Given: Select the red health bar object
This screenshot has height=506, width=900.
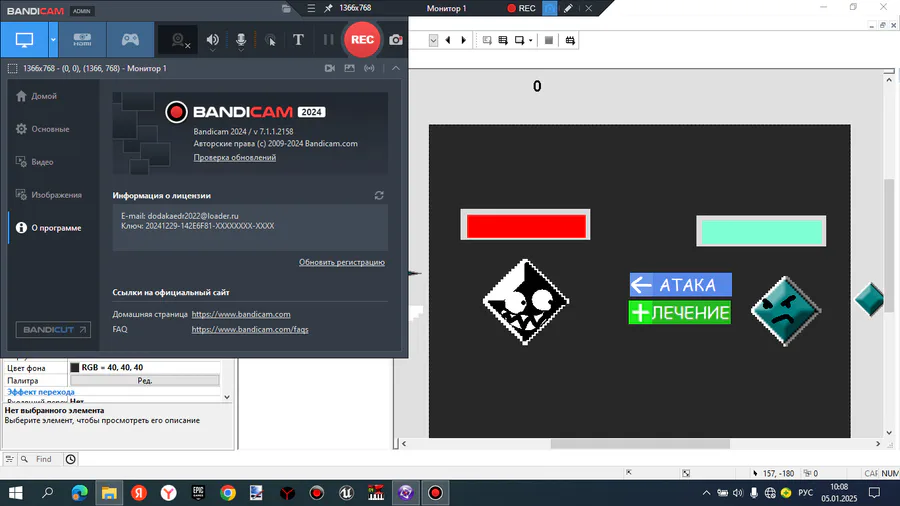Looking at the screenshot, I should pyautogui.click(x=525, y=225).
